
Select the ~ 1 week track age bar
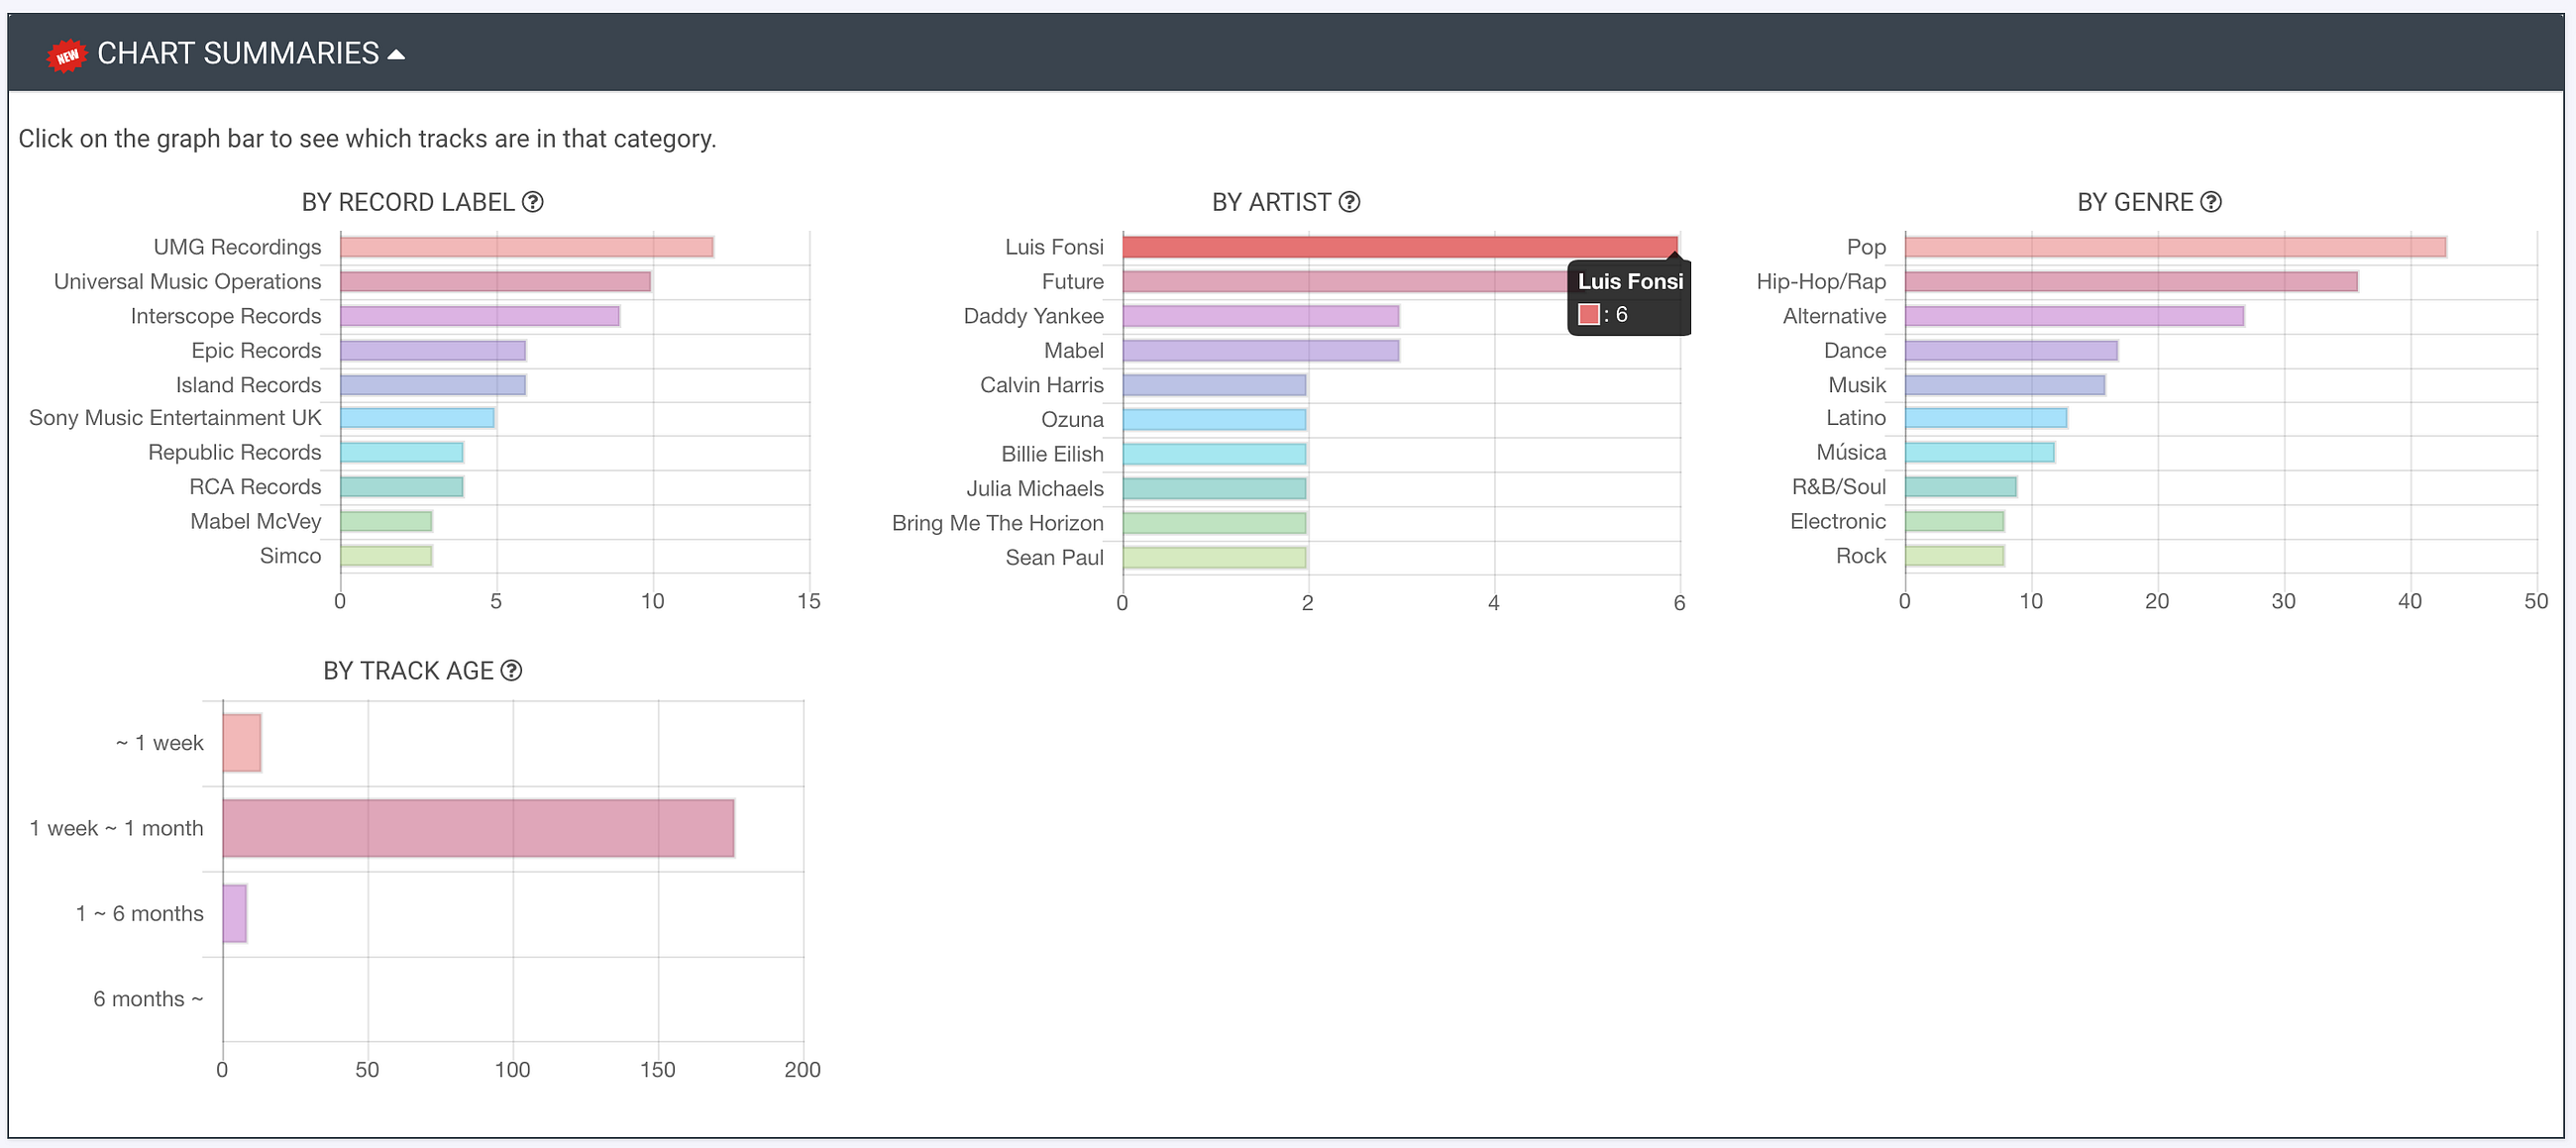coord(242,743)
